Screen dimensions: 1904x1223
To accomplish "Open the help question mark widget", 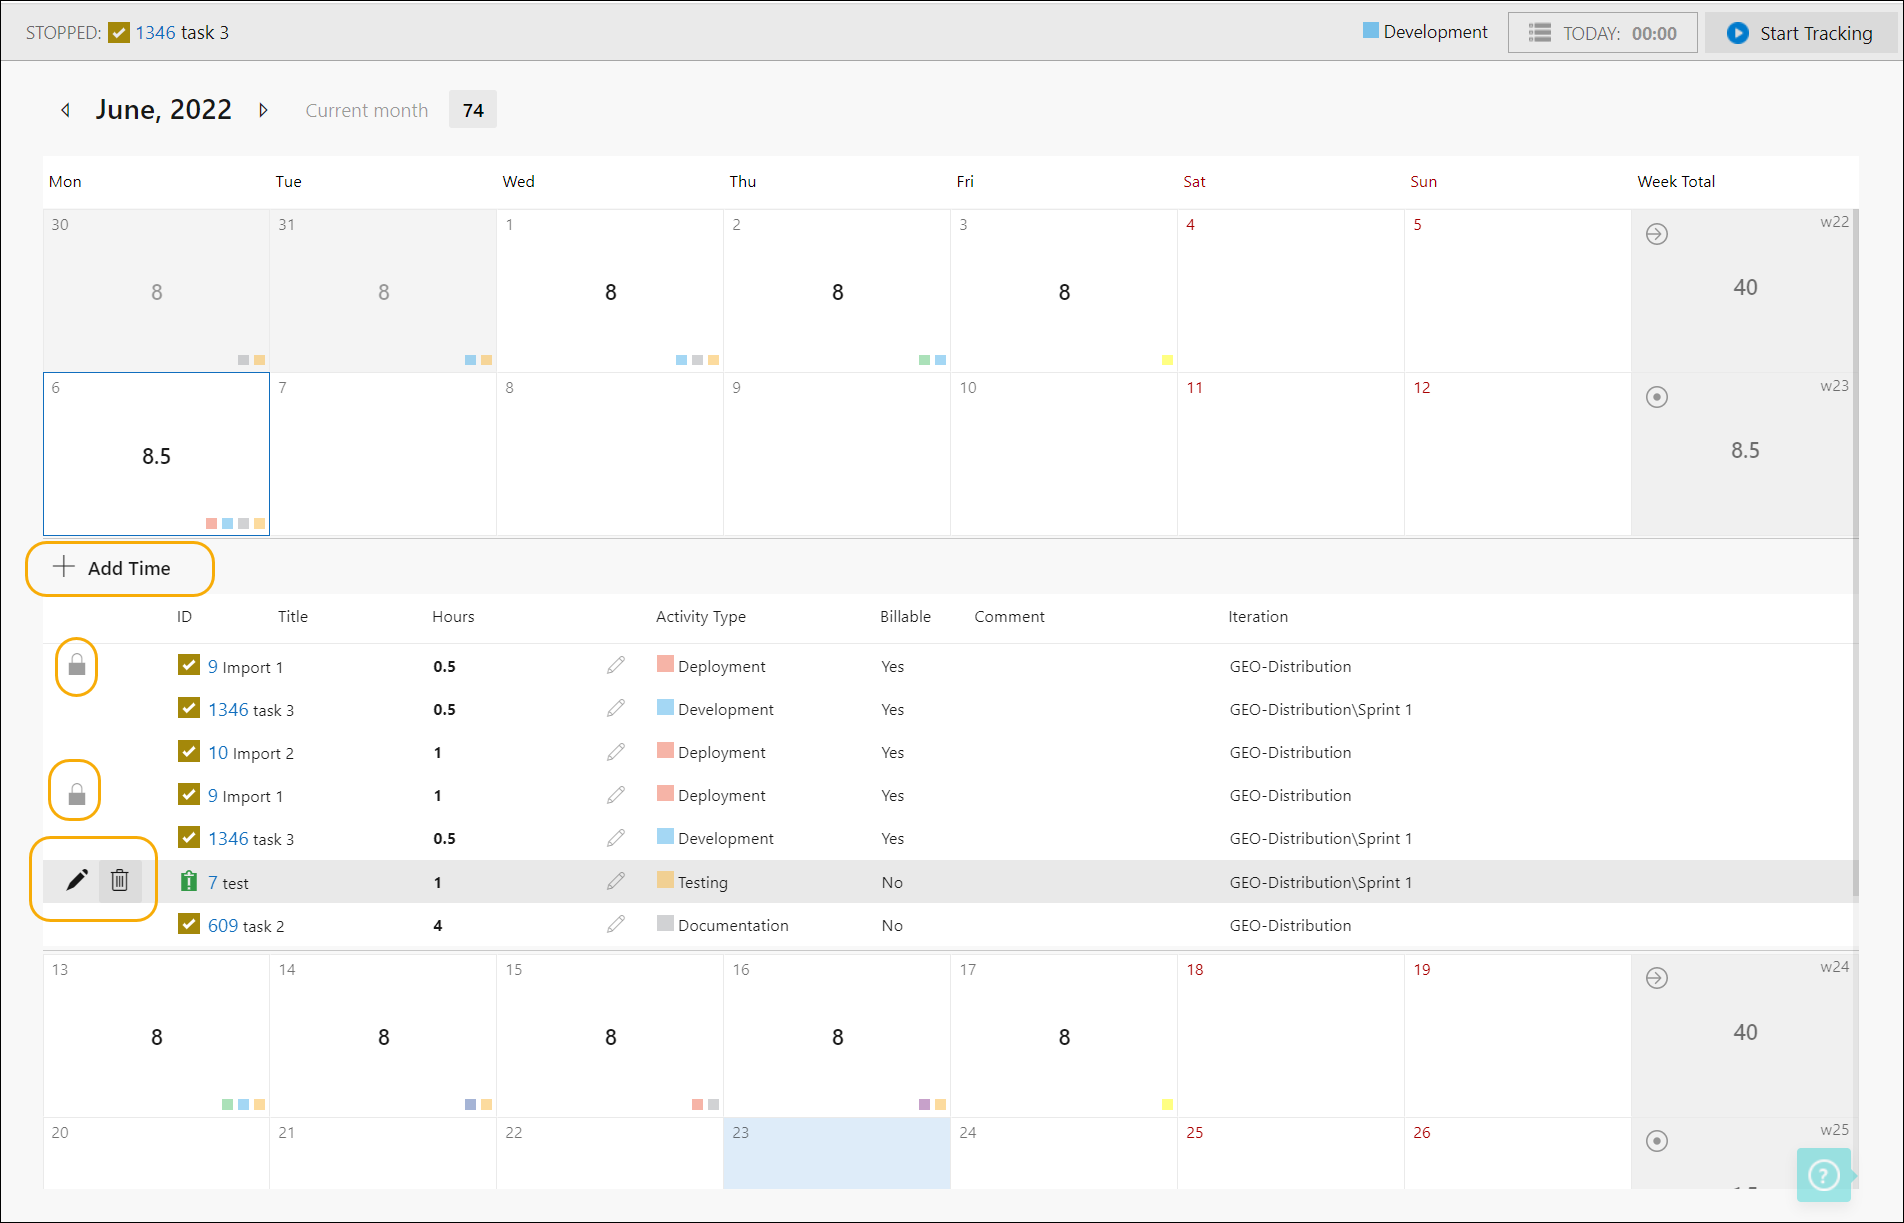I will (1824, 1175).
